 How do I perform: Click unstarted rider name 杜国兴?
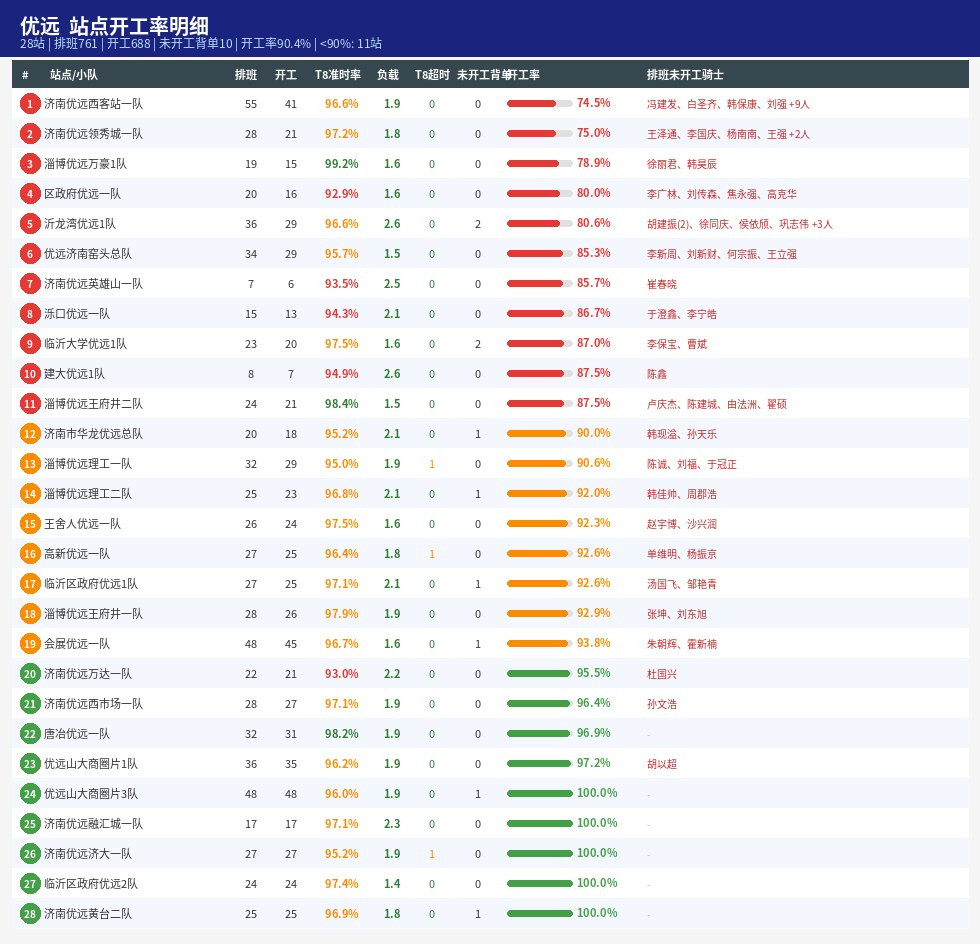[x=661, y=675]
